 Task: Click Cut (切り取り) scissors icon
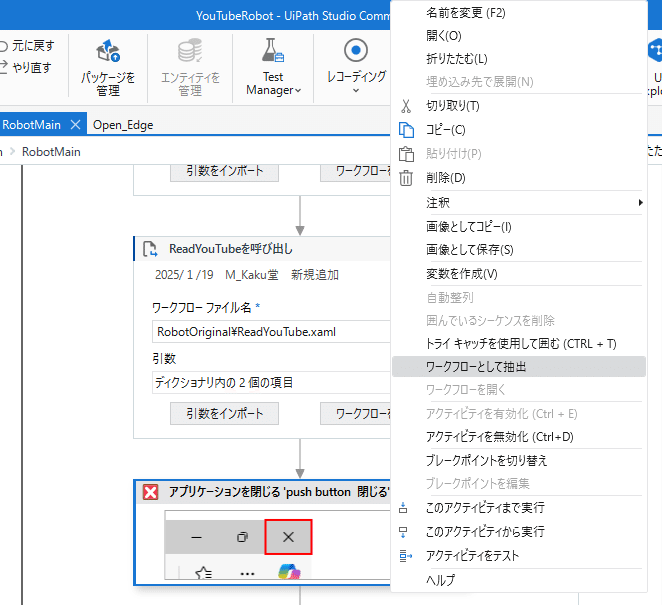point(406,106)
